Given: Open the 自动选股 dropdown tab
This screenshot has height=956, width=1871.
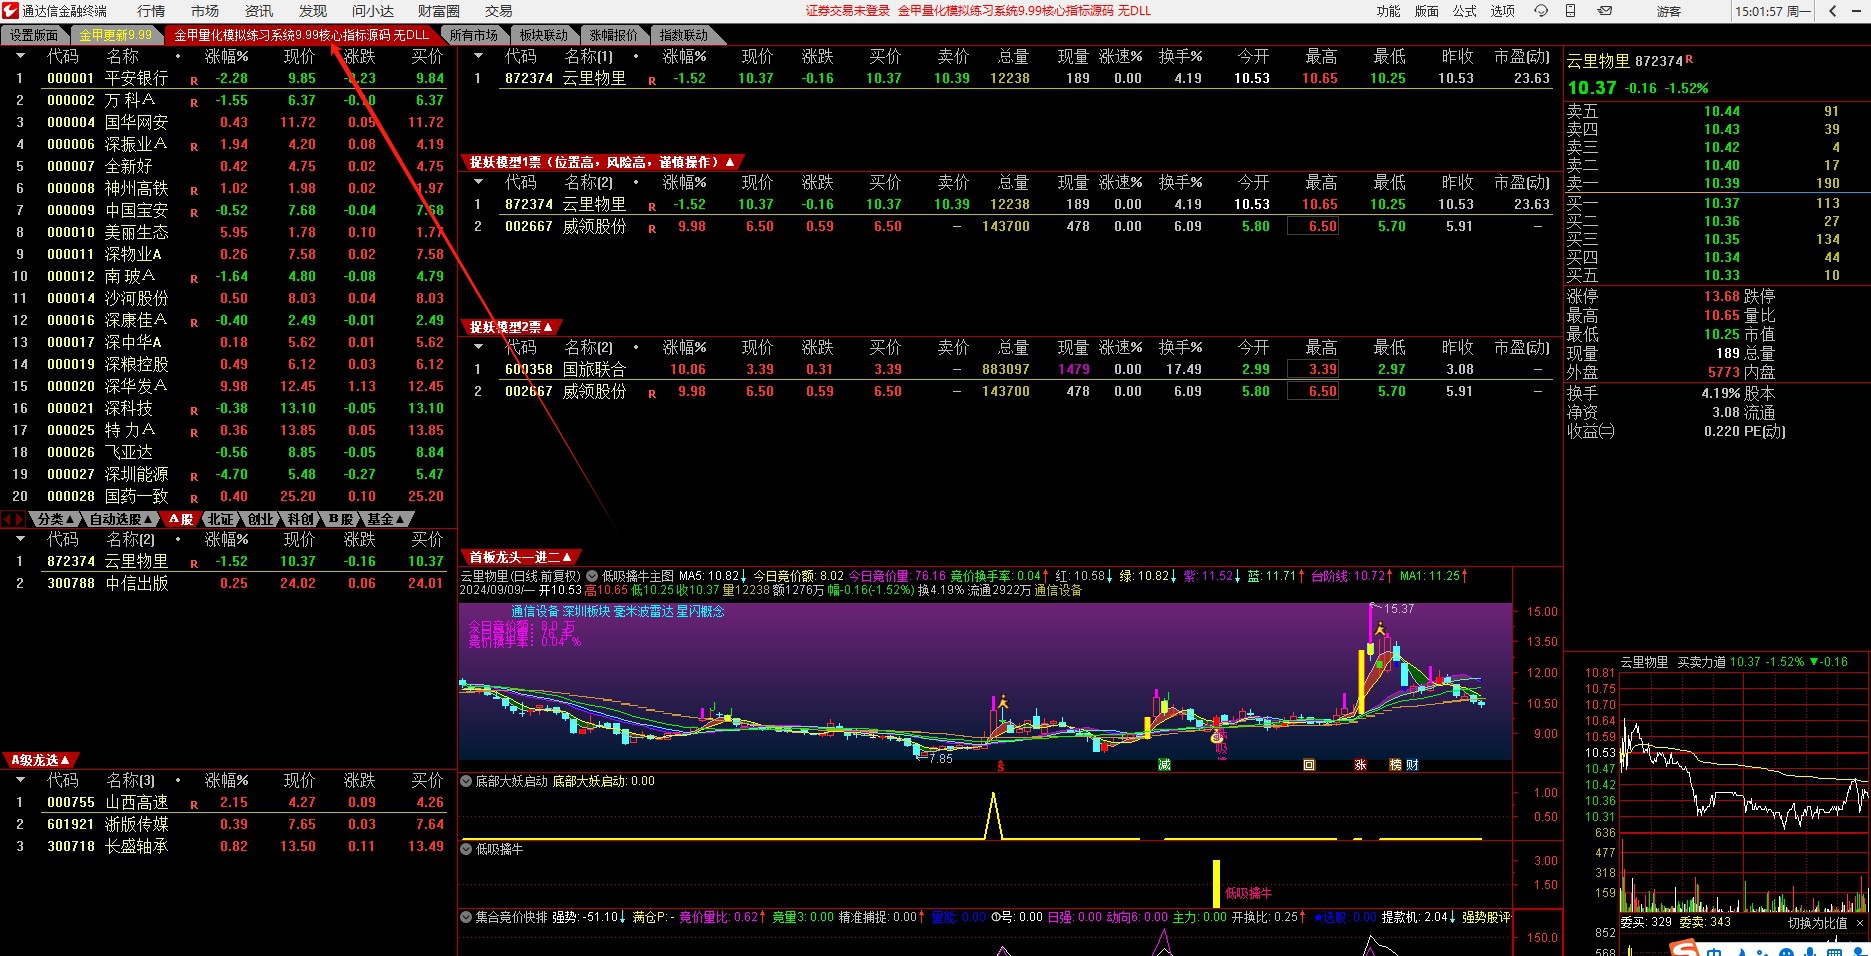Looking at the screenshot, I should coord(119,519).
